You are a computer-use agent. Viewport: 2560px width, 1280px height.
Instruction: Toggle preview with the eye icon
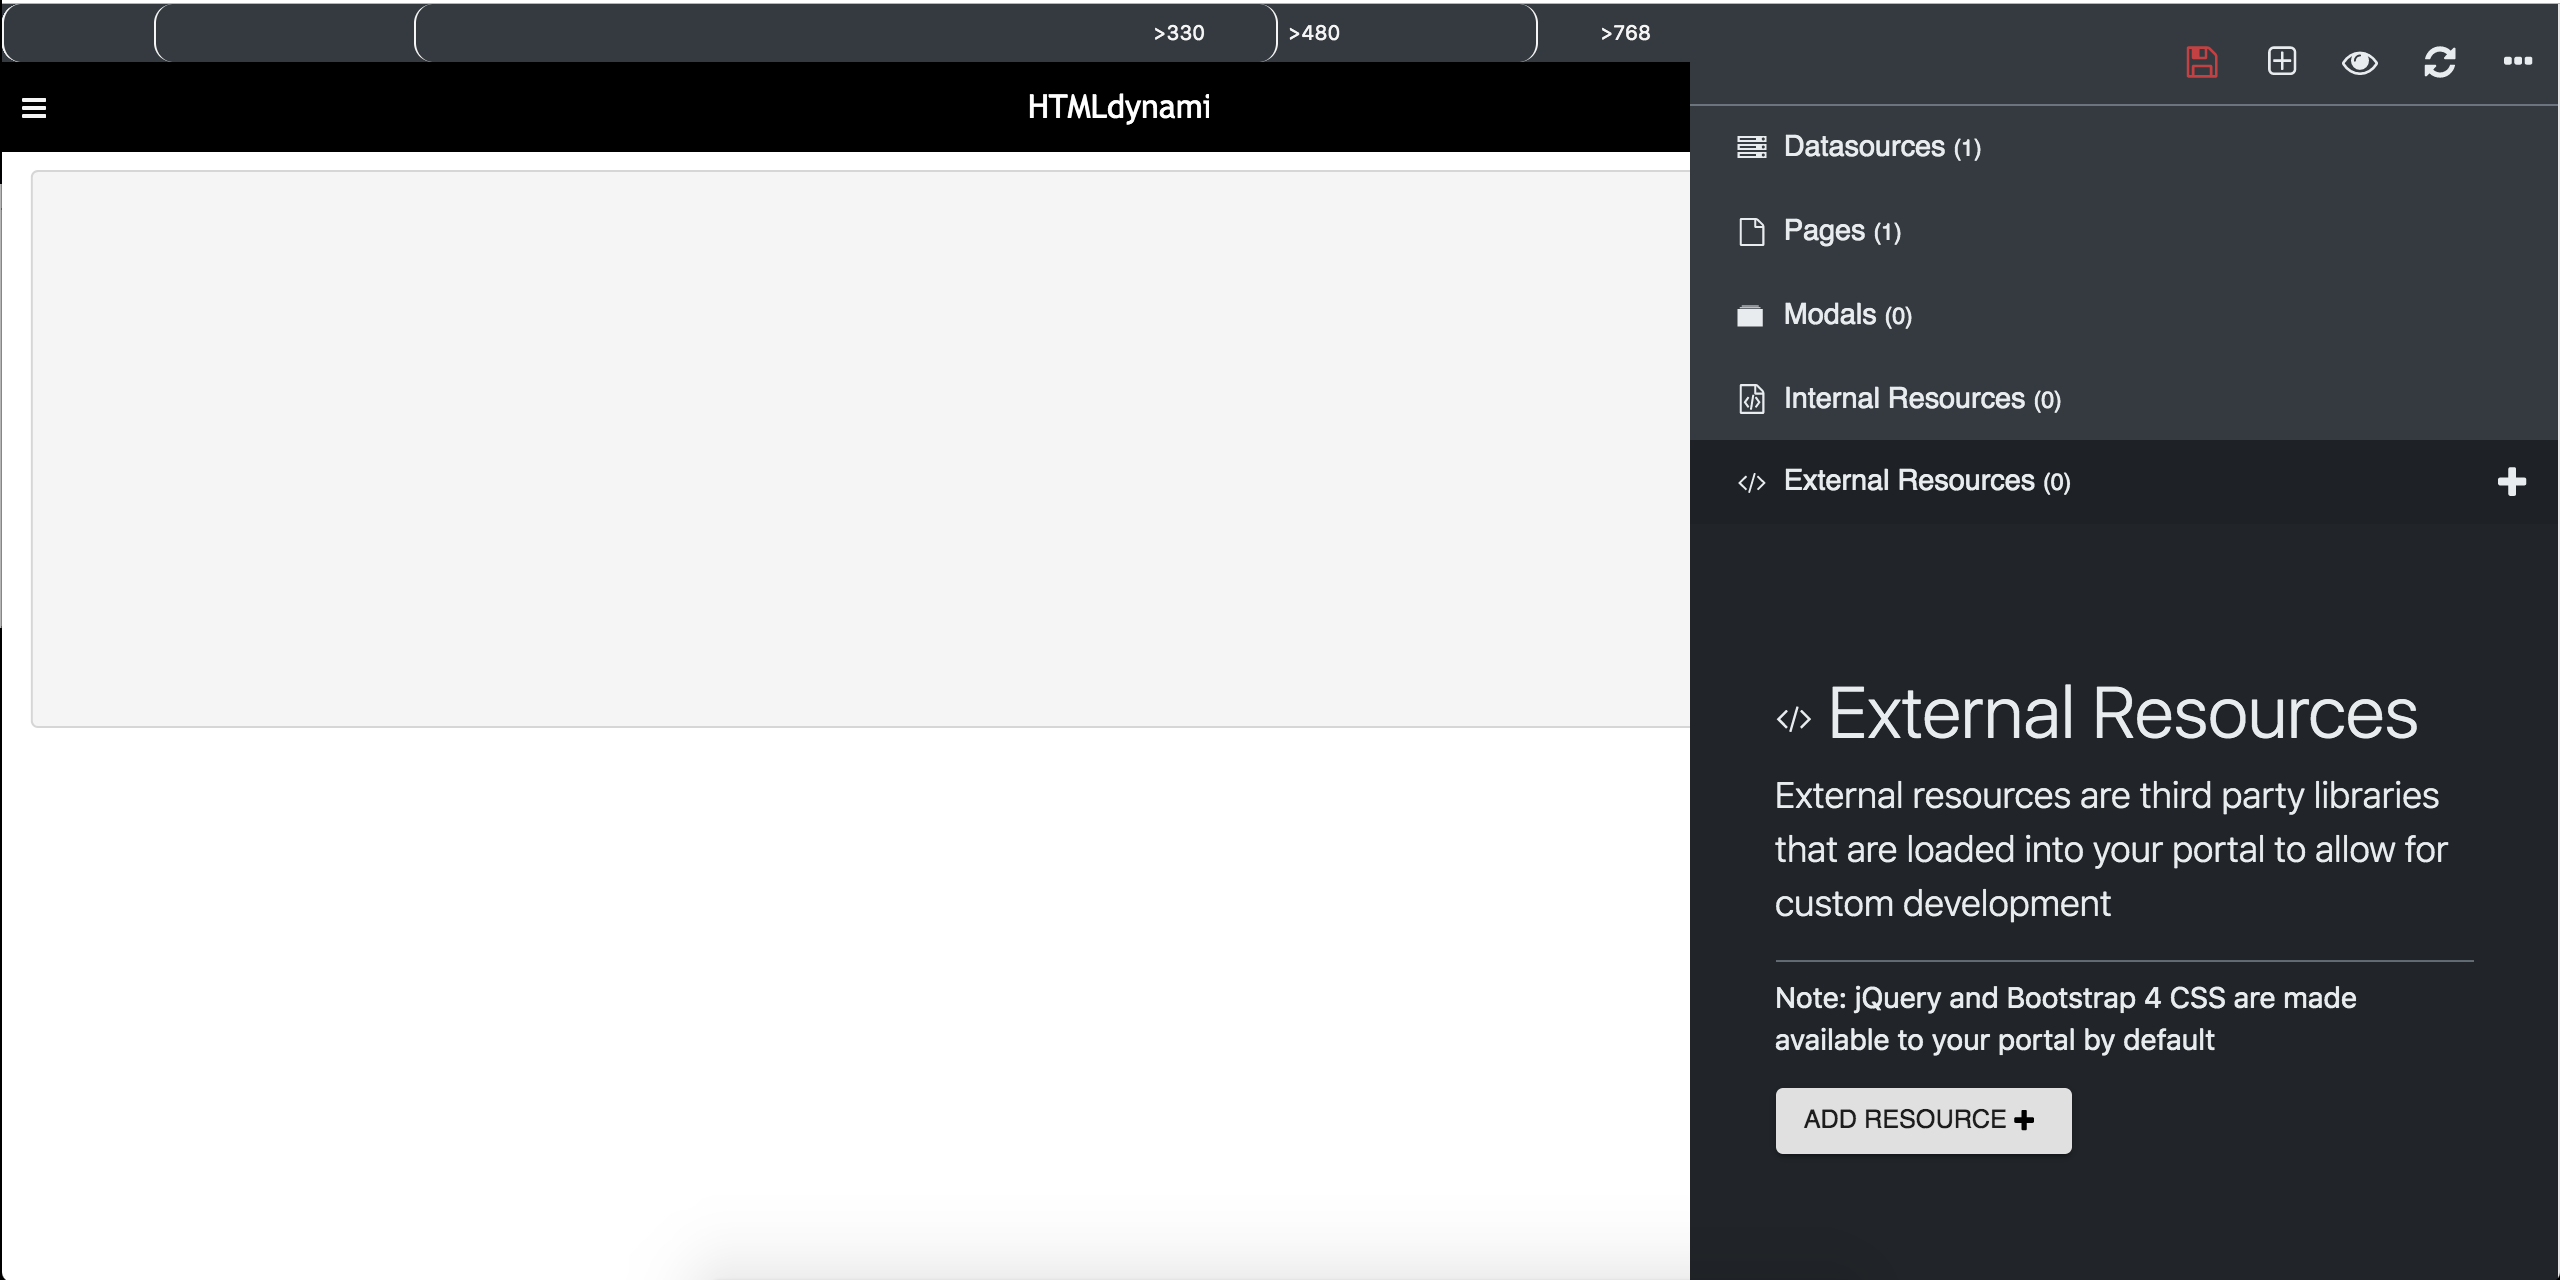(x=2359, y=63)
